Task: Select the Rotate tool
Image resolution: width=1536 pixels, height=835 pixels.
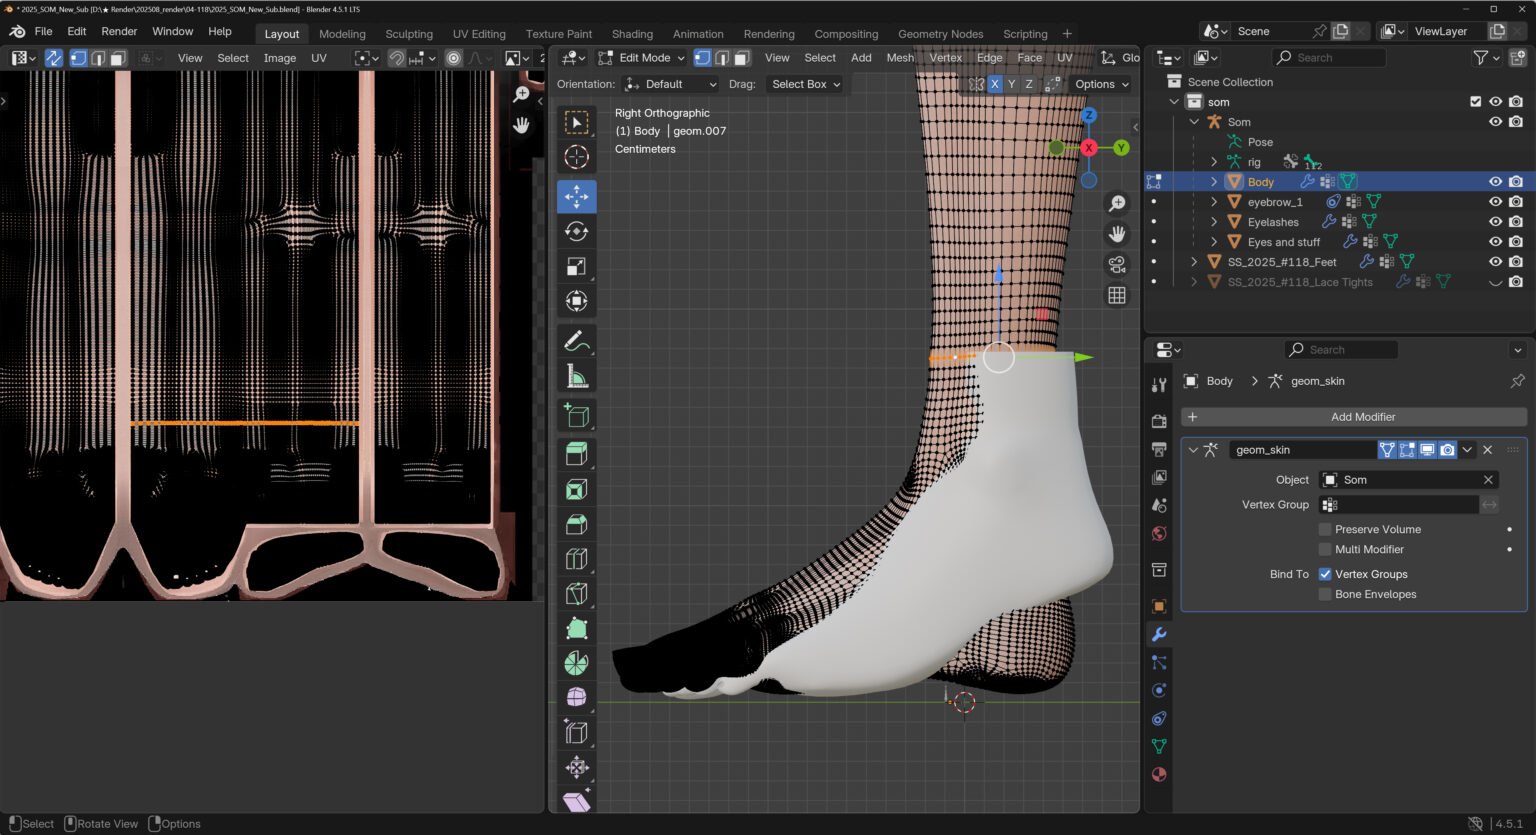Action: click(x=576, y=231)
